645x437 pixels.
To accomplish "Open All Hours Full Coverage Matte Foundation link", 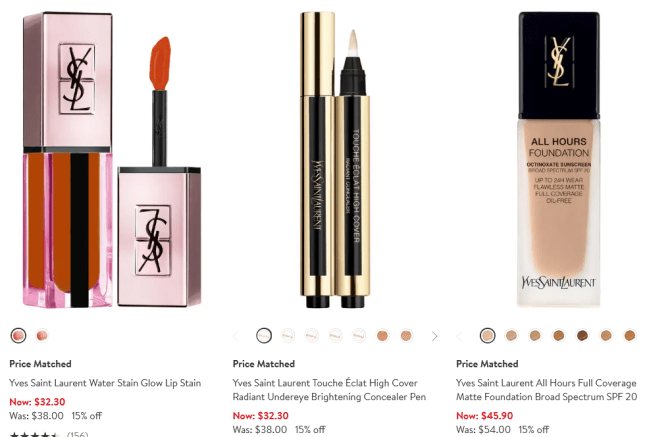I will coord(546,390).
